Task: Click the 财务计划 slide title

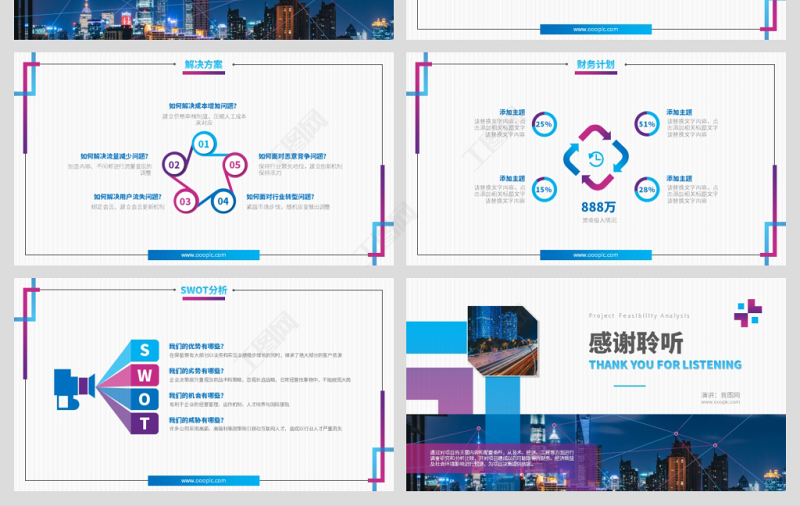Action: coord(595,65)
